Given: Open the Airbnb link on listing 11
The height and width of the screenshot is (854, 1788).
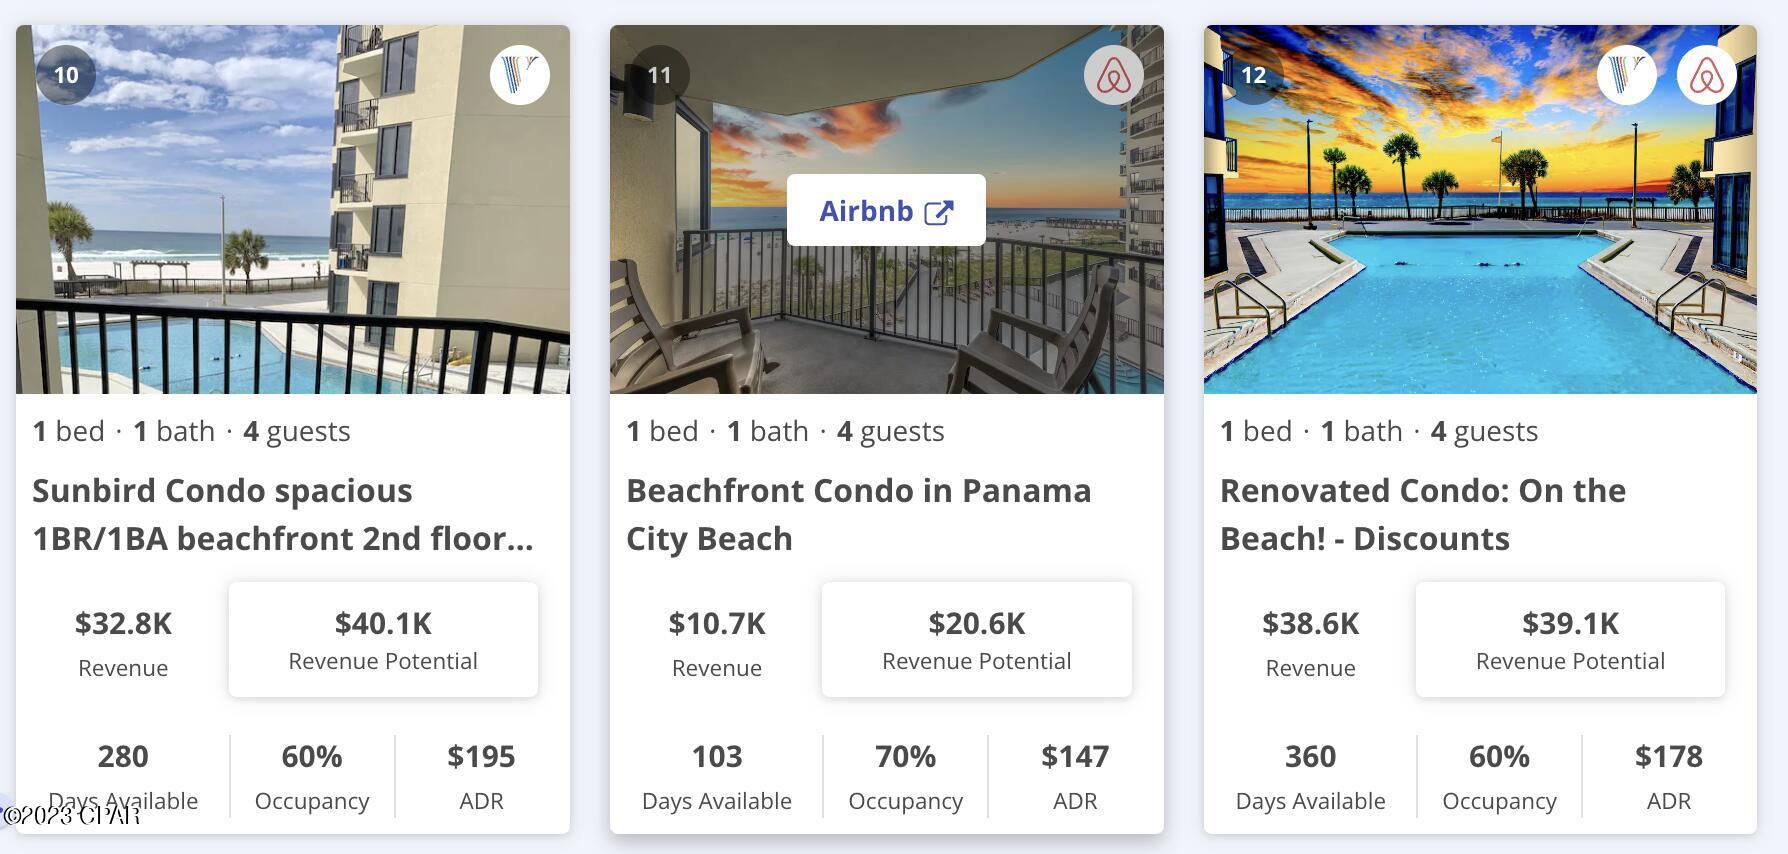Looking at the screenshot, I should pos(885,210).
